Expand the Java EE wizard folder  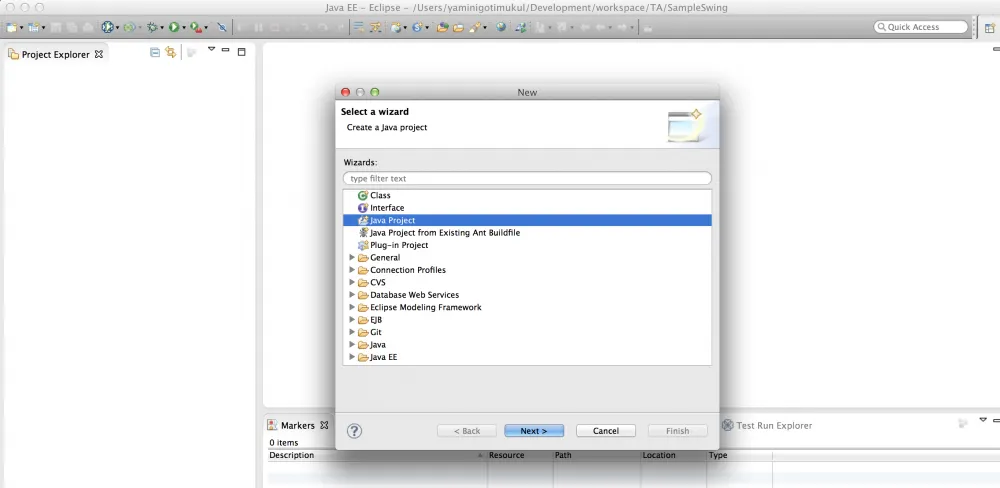click(x=352, y=358)
